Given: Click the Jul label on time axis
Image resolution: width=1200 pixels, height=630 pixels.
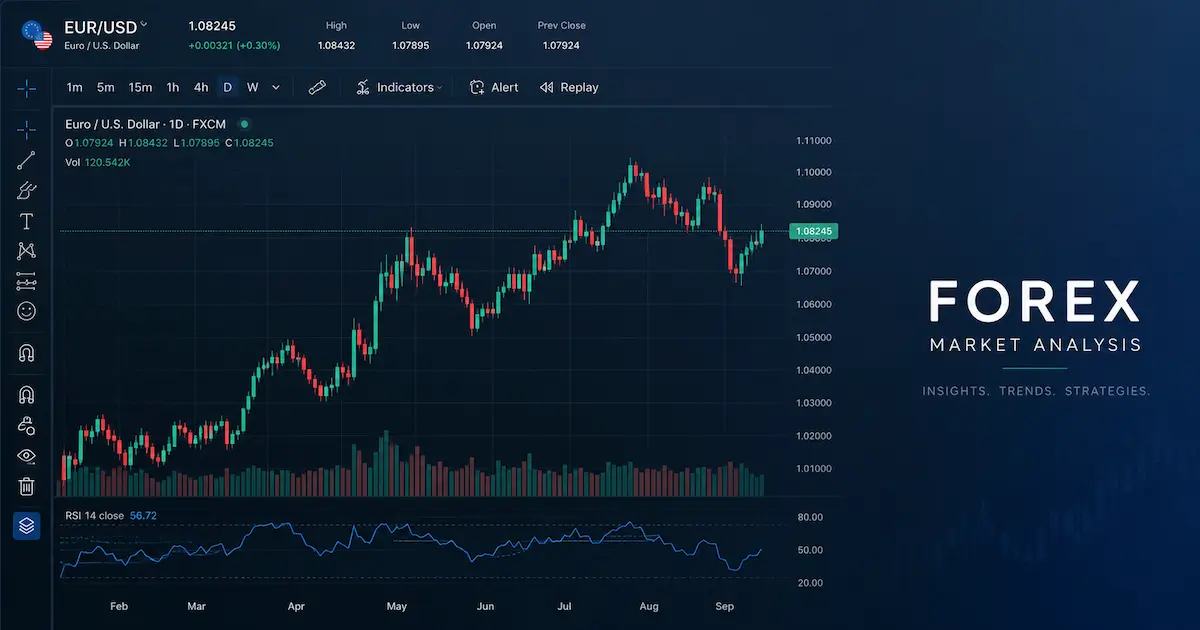Looking at the screenshot, I should coord(565,607).
